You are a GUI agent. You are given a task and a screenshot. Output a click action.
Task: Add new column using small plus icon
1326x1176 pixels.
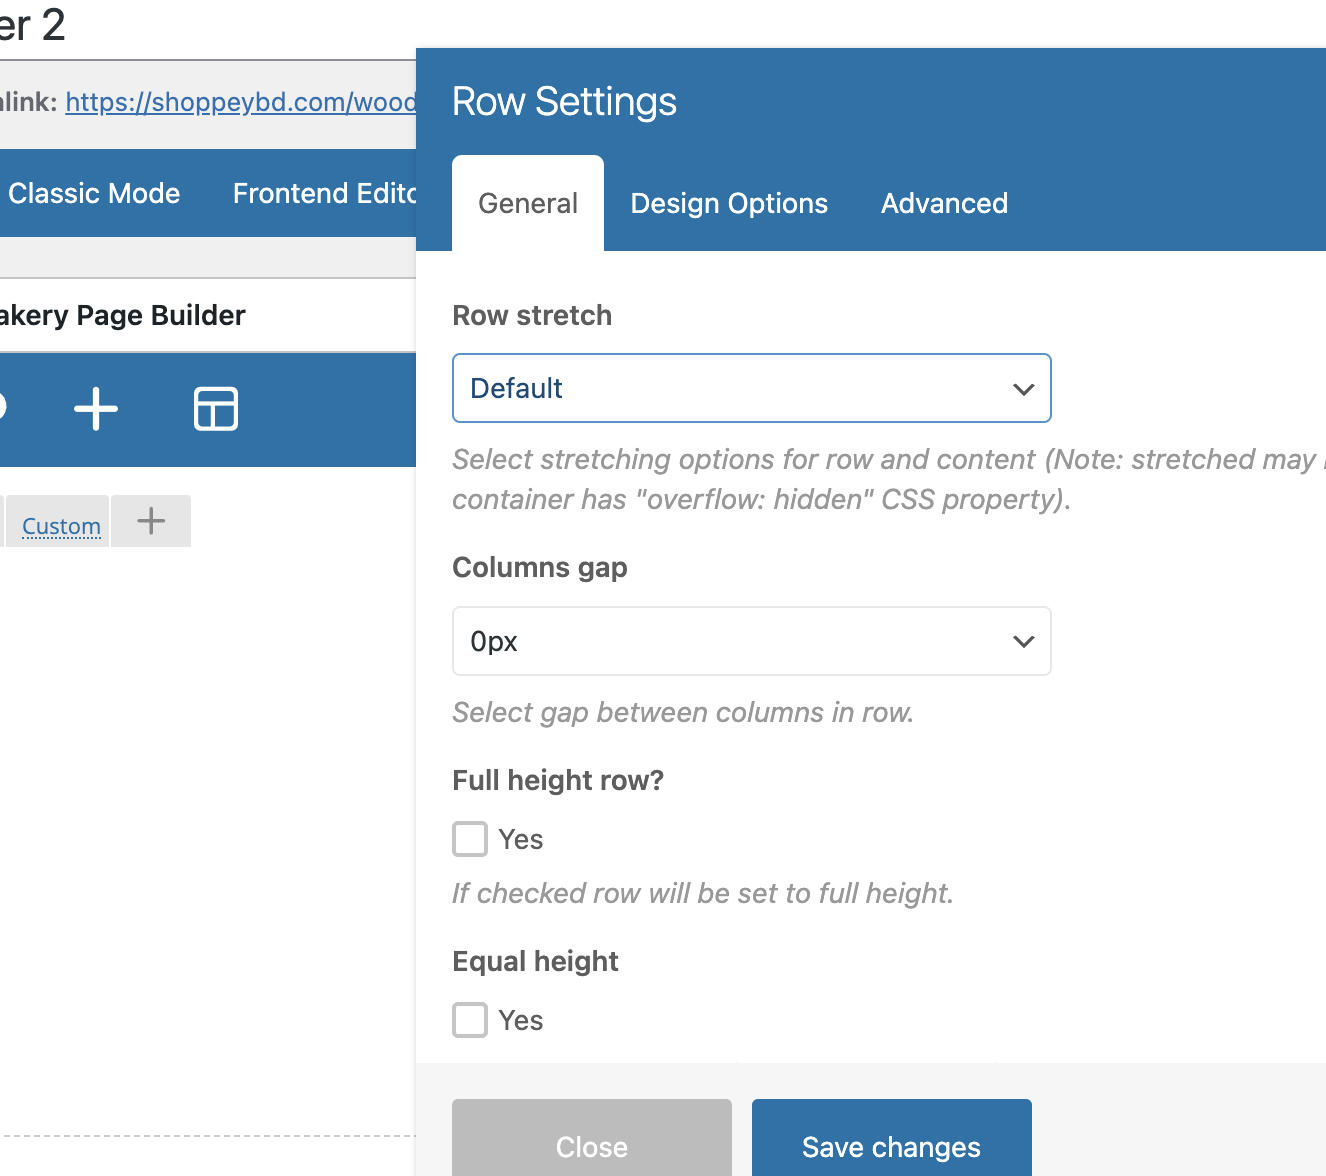[151, 521]
